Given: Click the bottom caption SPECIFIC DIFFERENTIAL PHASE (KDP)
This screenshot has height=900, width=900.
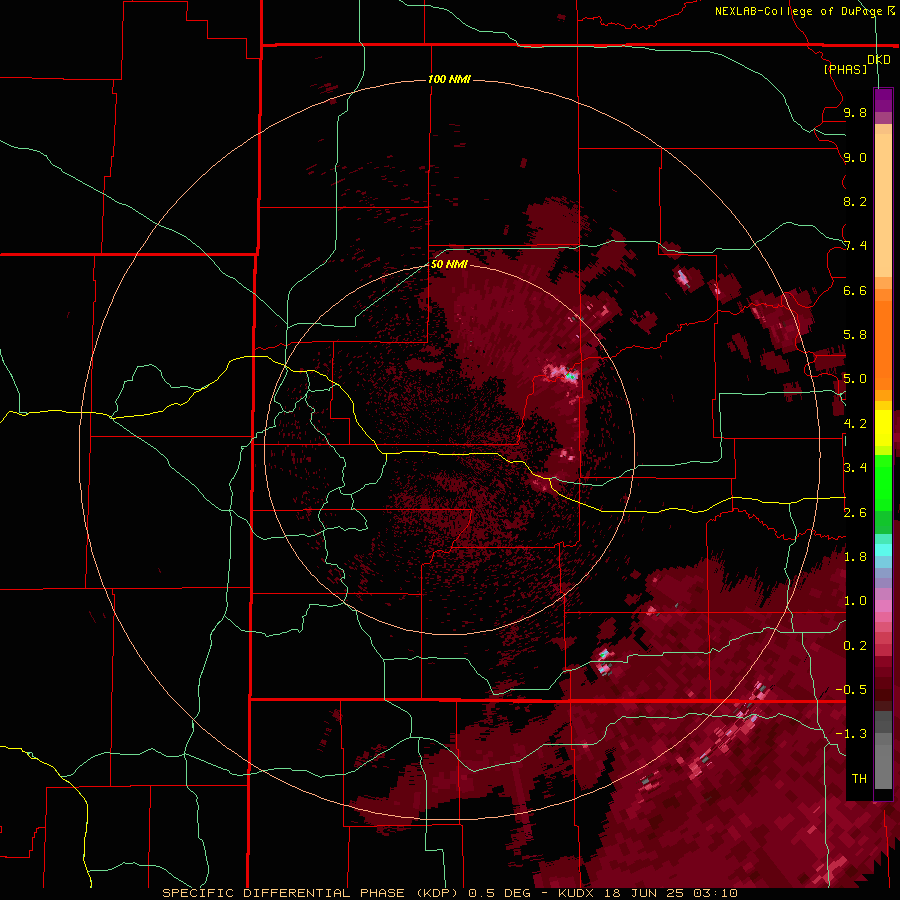Looking at the screenshot, I should [x=310, y=893].
